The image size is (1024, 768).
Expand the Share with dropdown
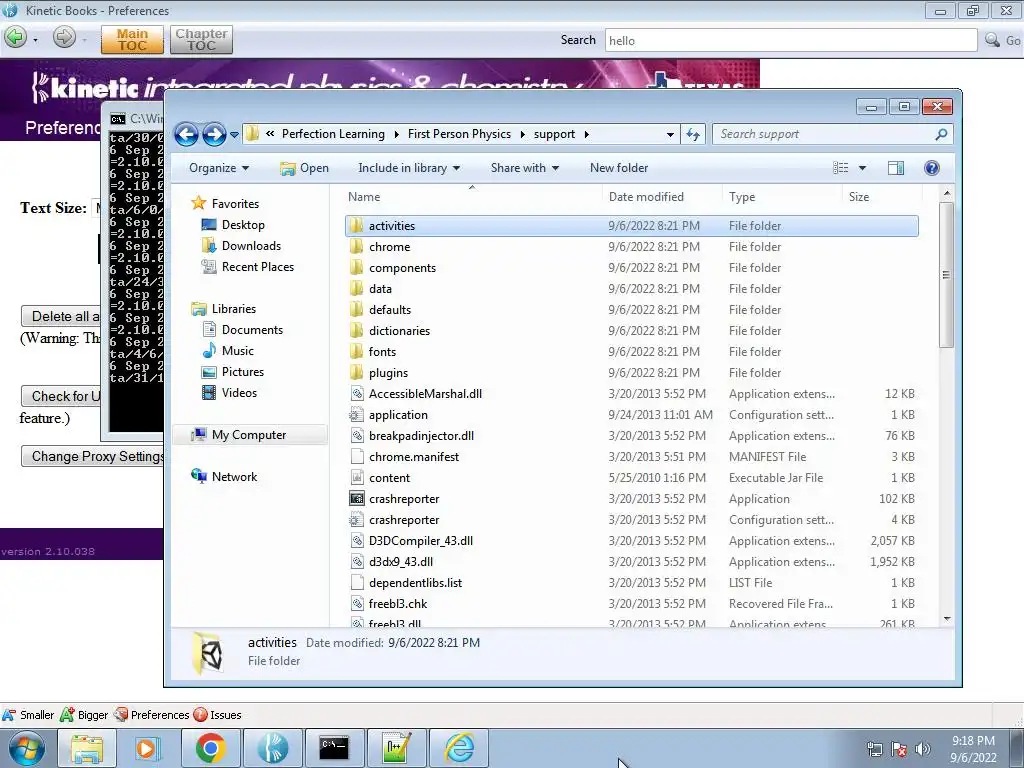524,168
